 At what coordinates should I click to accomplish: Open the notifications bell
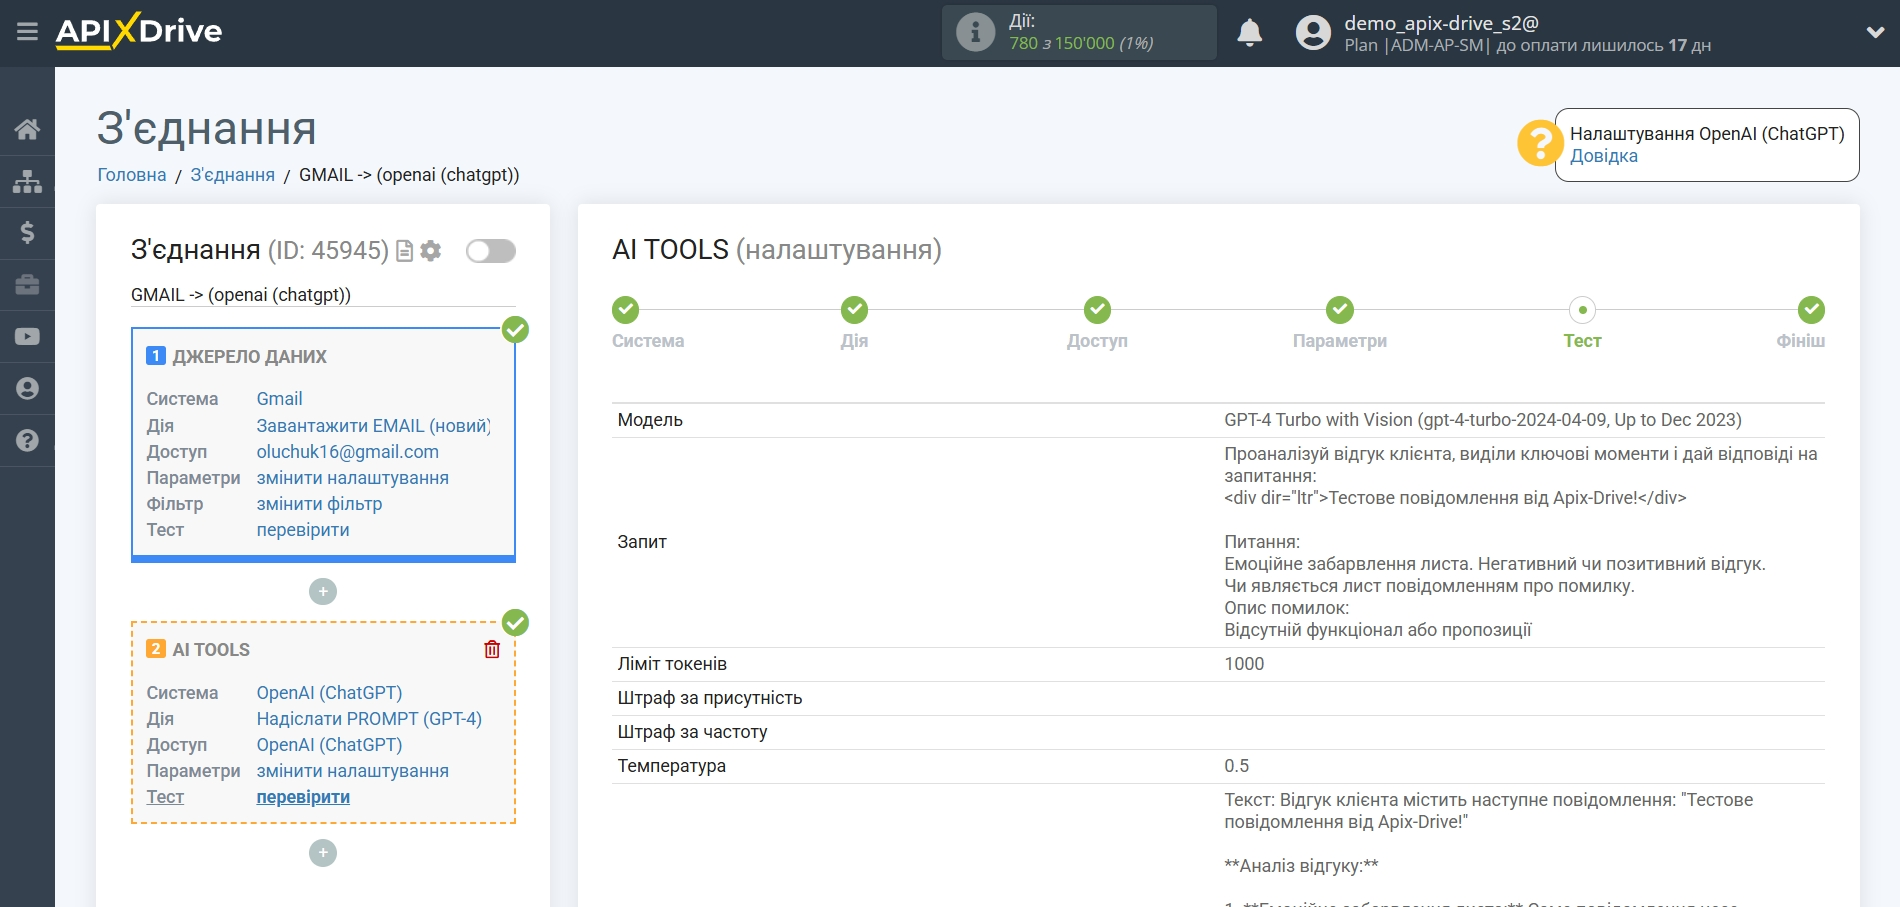click(1249, 33)
